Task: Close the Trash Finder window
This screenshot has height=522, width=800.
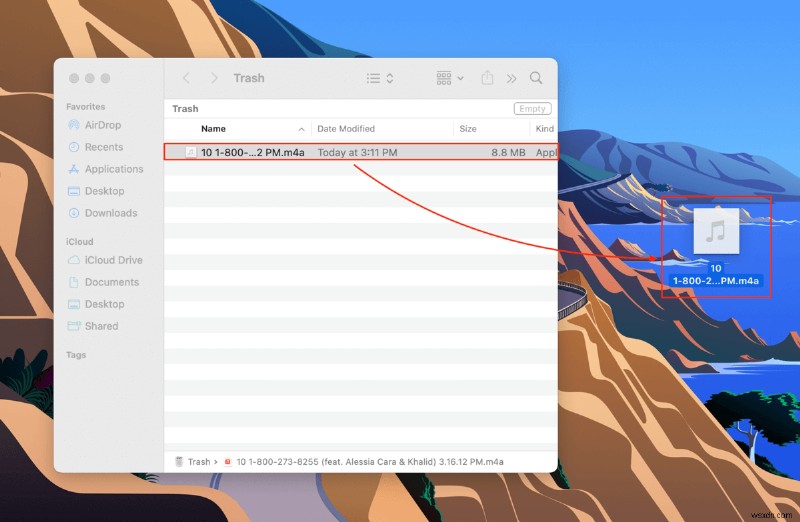Action: tap(74, 78)
